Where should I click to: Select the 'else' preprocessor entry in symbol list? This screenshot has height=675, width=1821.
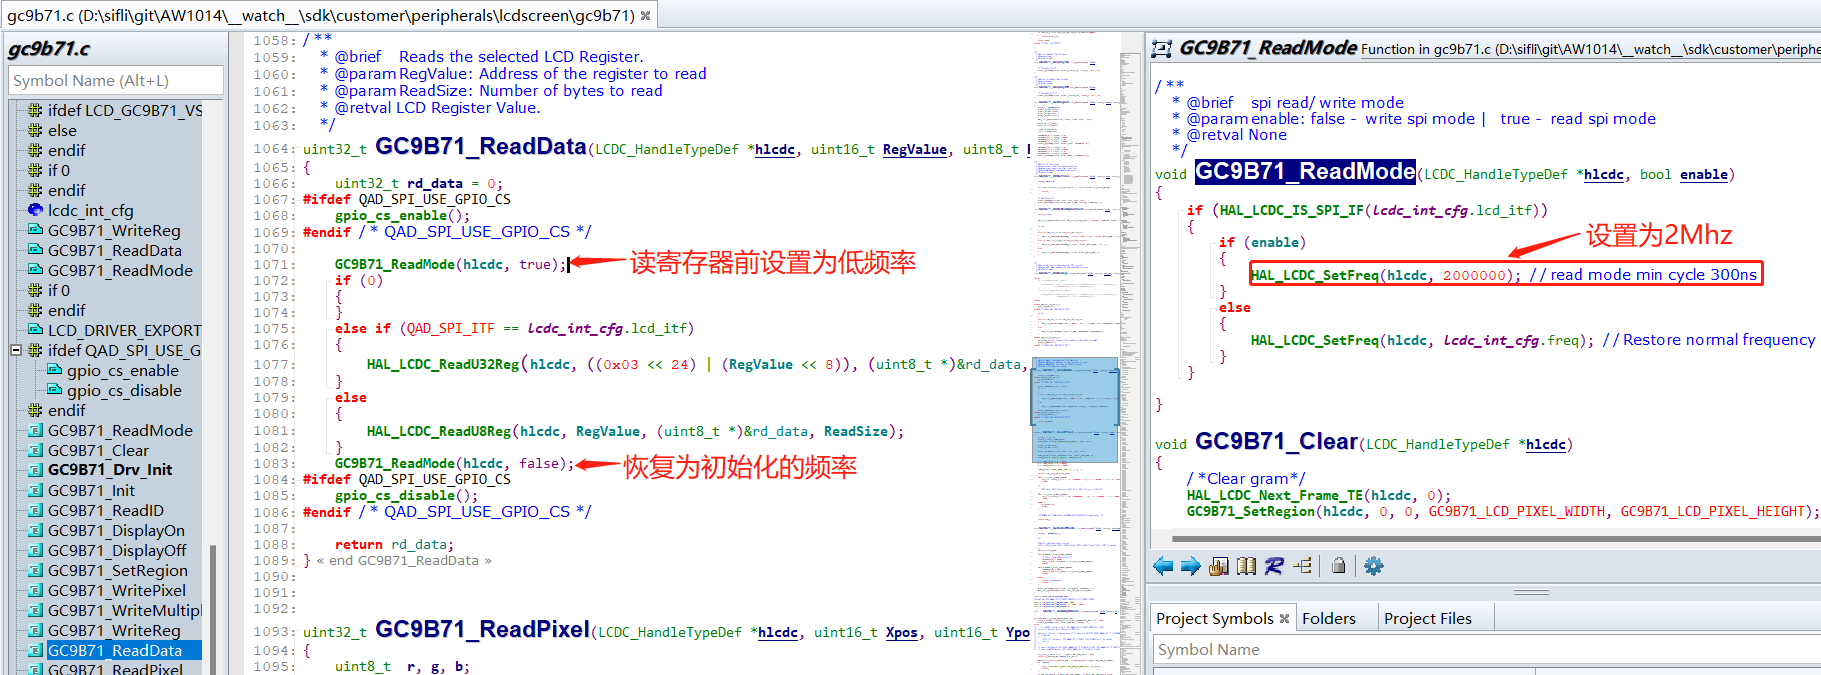click(62, 130)
